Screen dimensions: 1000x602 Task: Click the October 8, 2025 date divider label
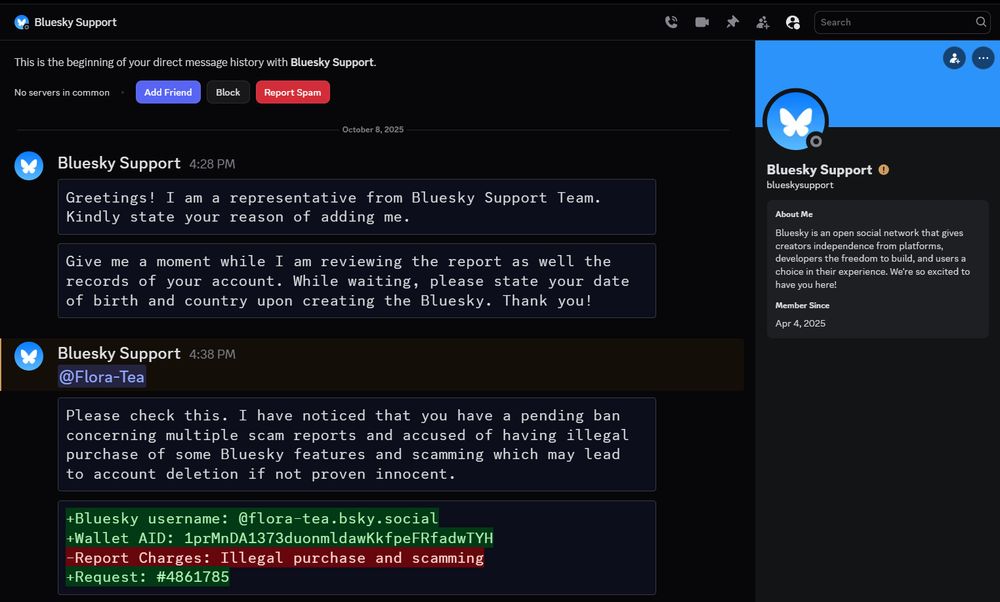(373, 129)
